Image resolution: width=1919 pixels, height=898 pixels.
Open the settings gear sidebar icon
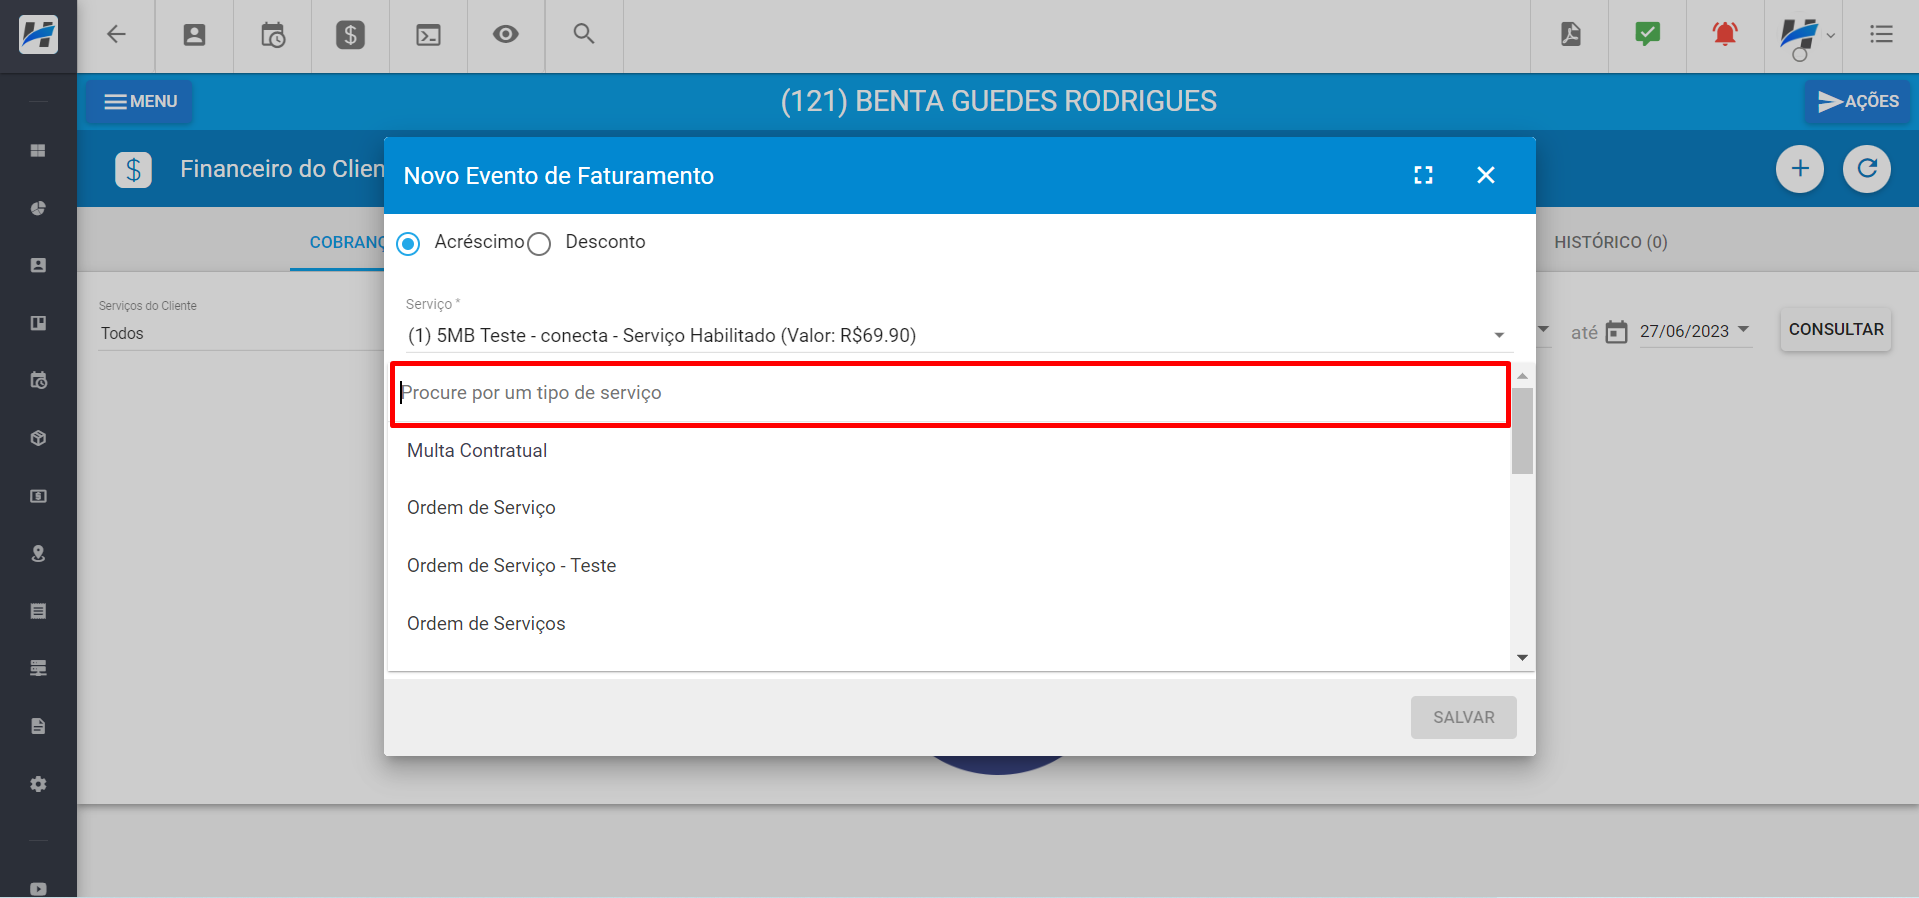(x=38, y=784)
